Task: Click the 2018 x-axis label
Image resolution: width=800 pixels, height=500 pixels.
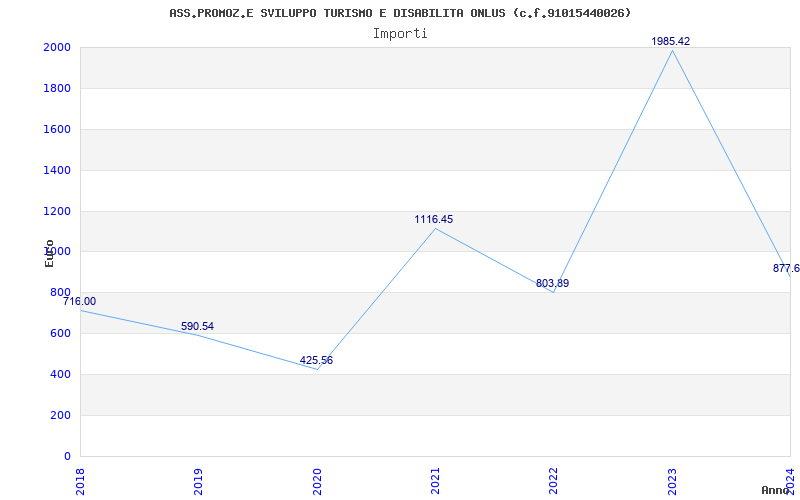Action: click(x=80, y=481)
